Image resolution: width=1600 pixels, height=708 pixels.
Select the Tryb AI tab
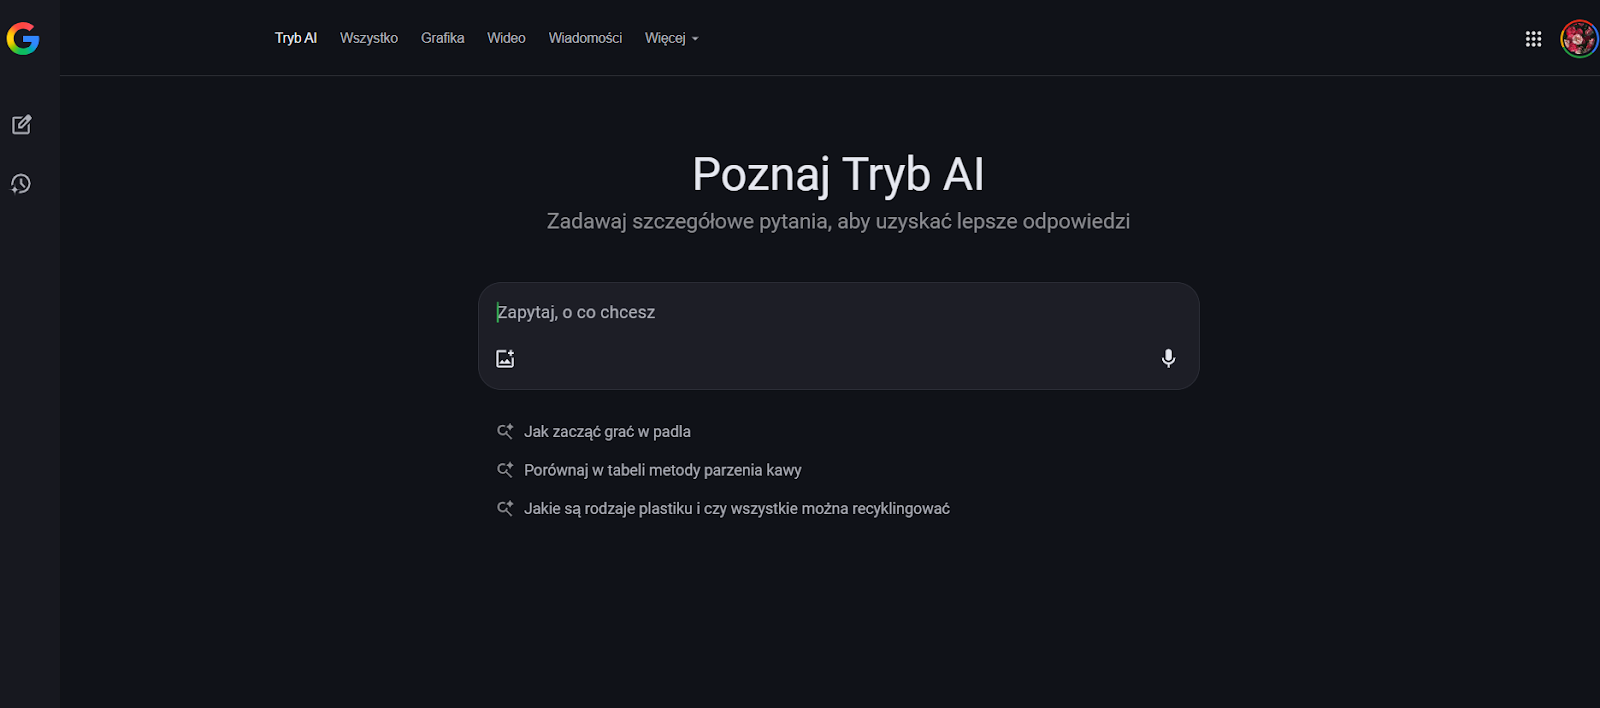coord(295,38)
